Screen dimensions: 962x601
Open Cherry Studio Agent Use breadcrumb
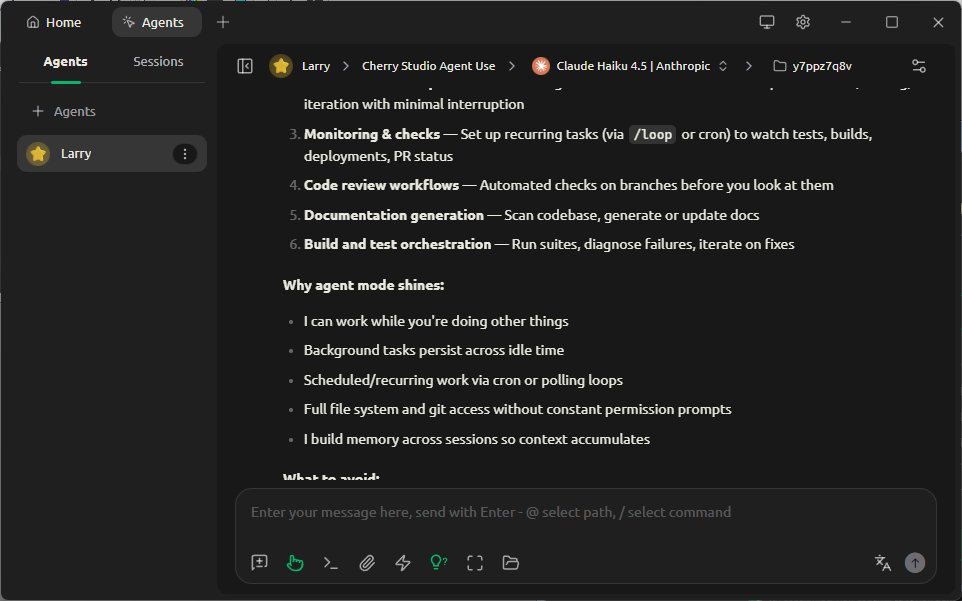[428, 66]
